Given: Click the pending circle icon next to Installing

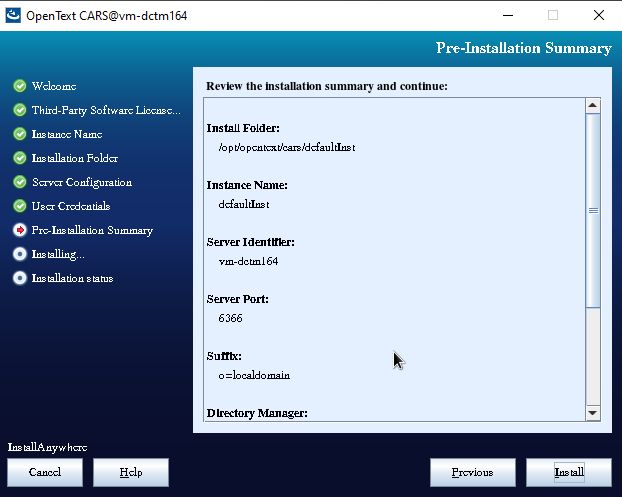Looking at the screenshot, I should click(x=19, y=254).
